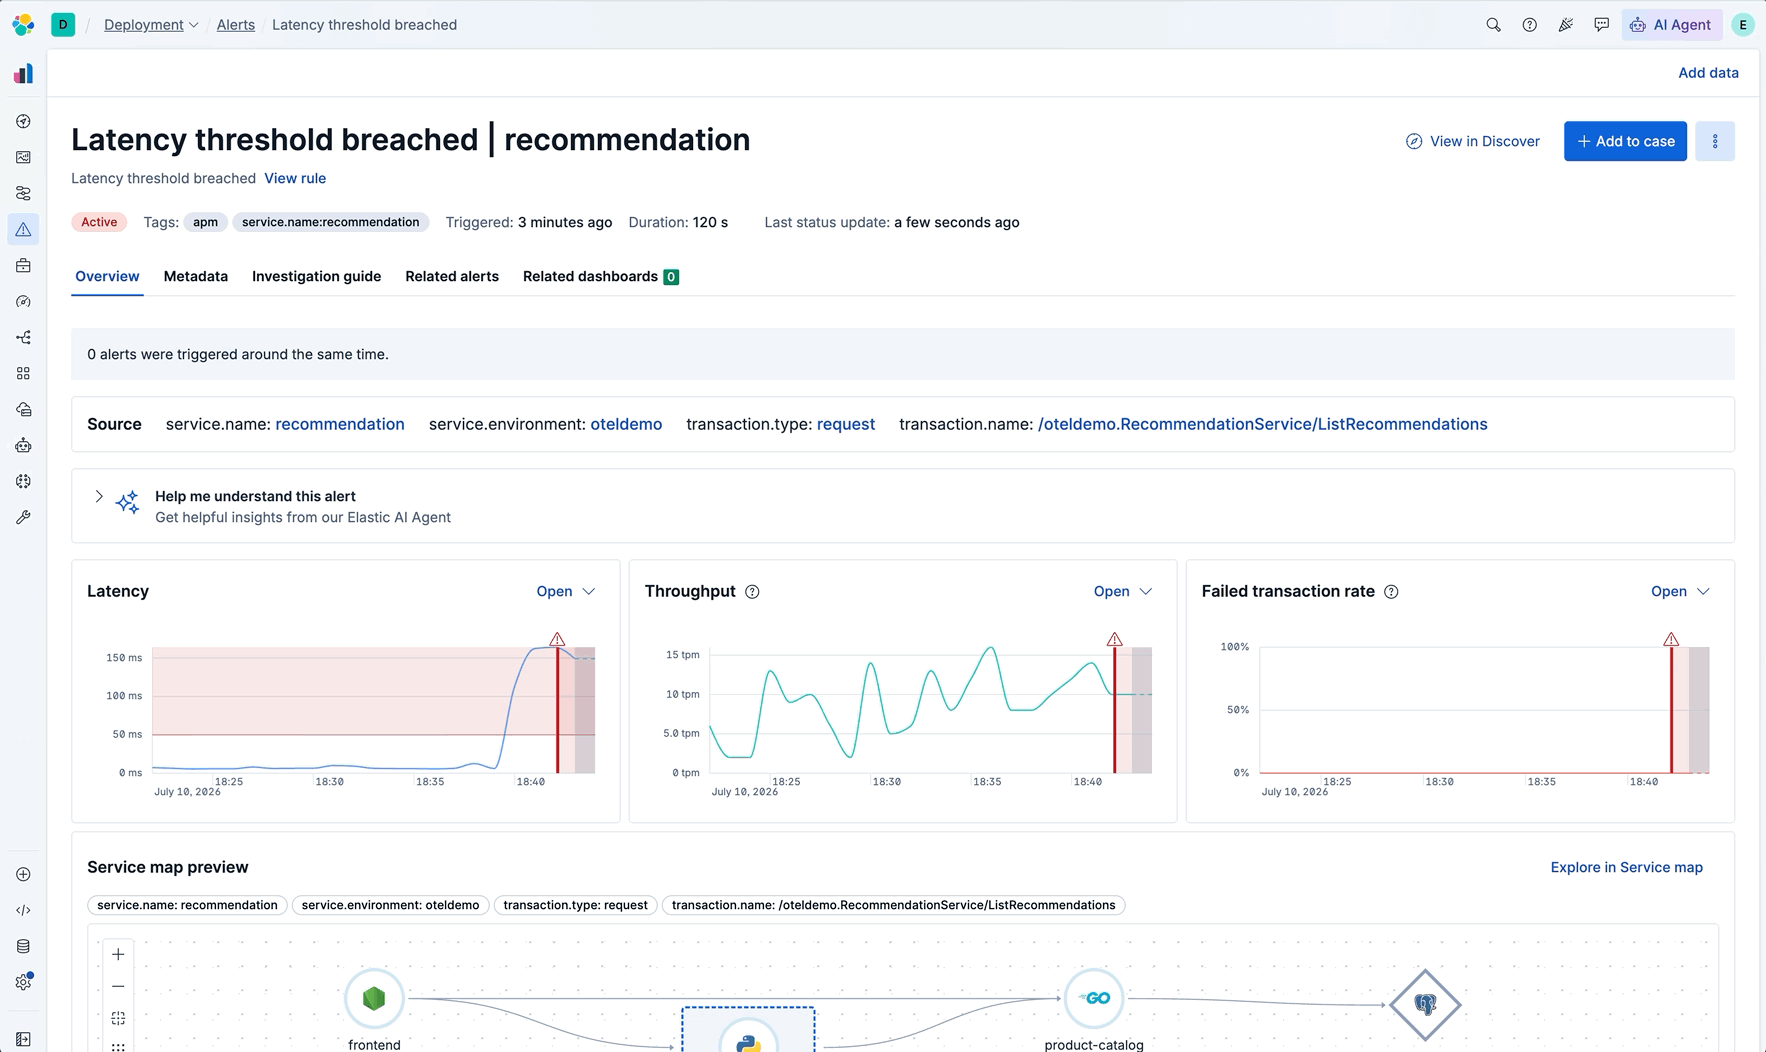Click the Failed transaction rate info icon

tap(1391, 592)
